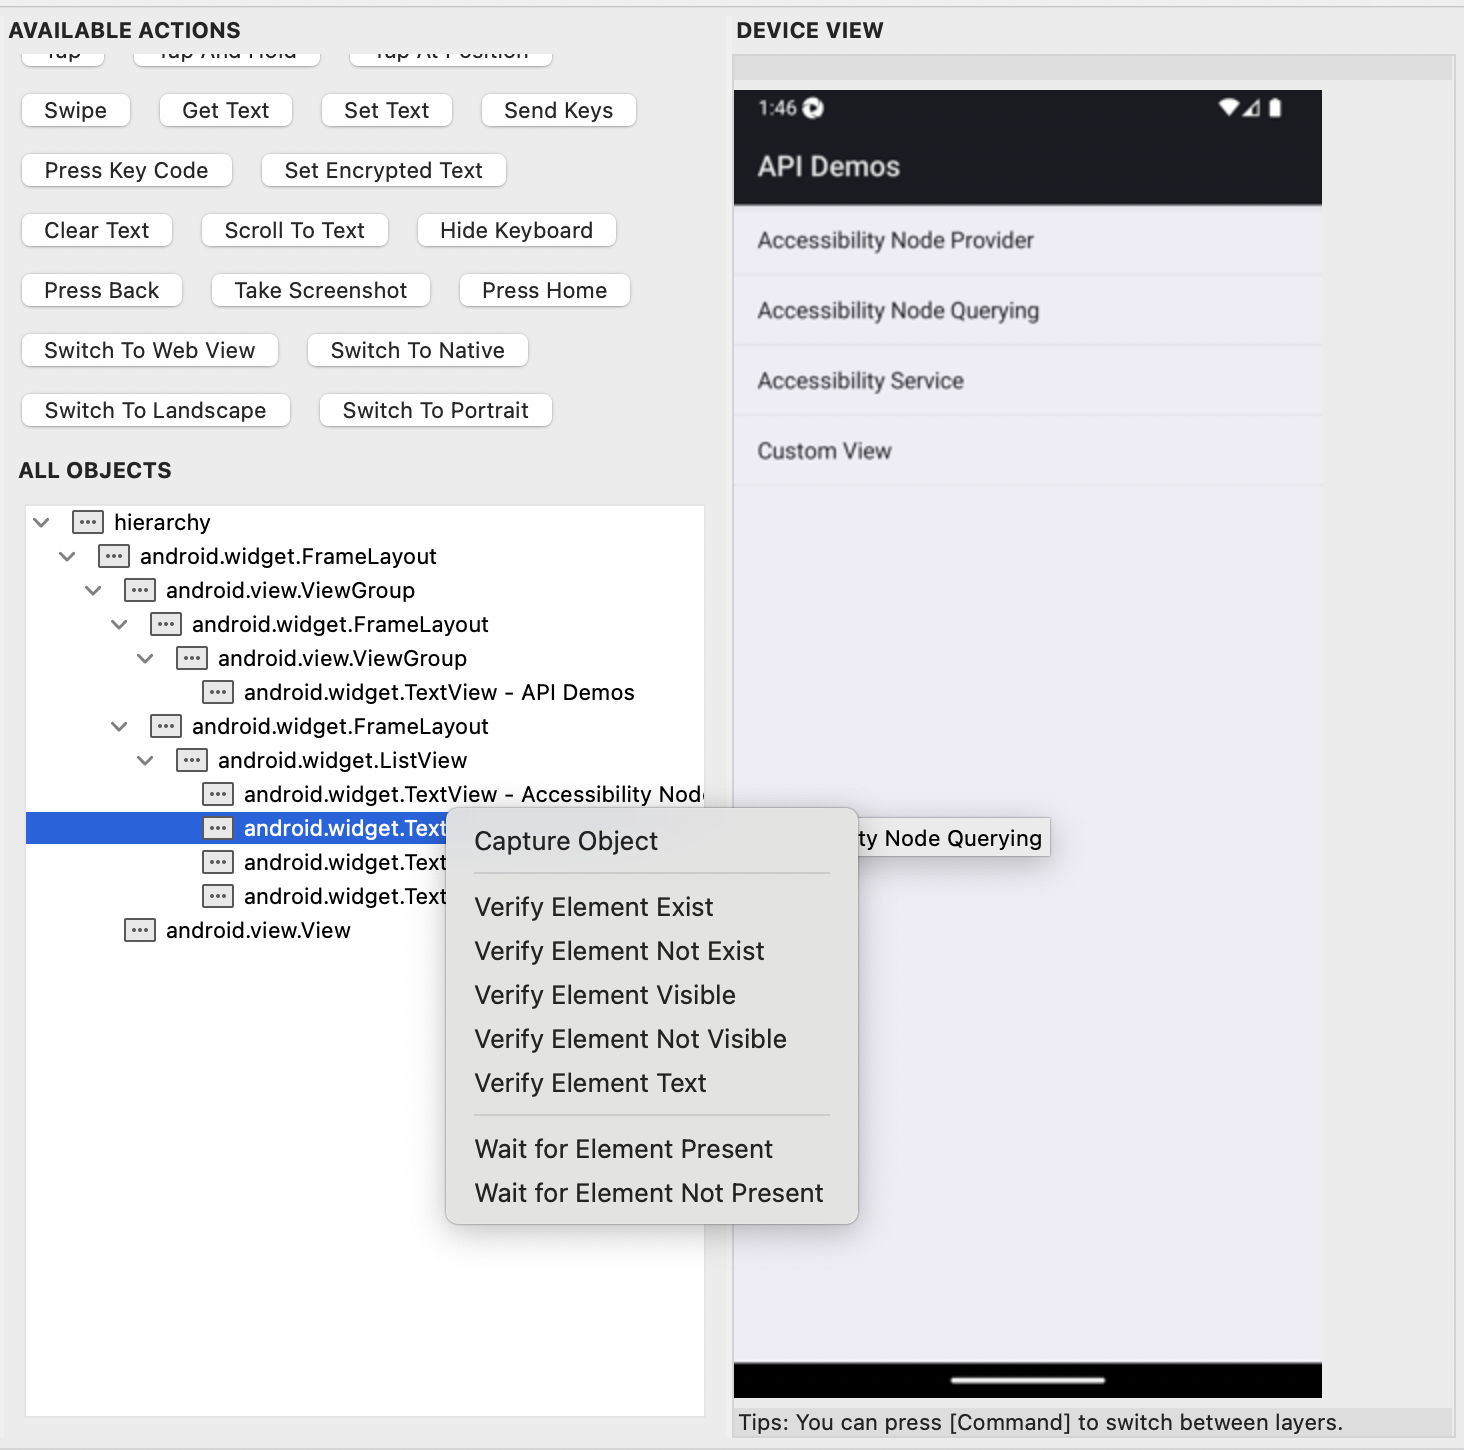Click the Press Home button
Screen dimensions: 1464x1450
tap(545, 290)
